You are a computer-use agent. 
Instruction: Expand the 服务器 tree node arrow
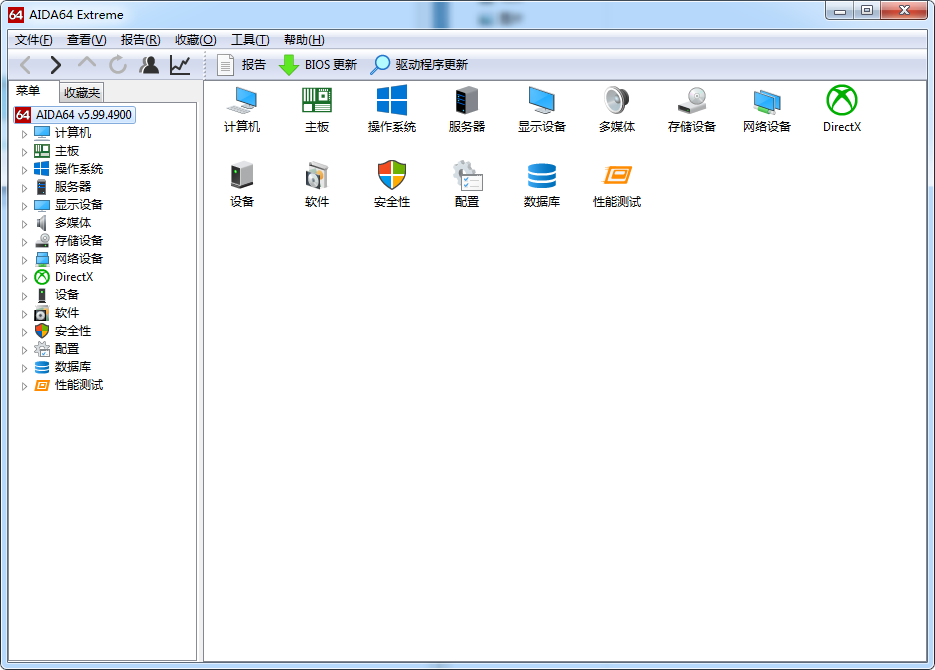coord(24,188)
